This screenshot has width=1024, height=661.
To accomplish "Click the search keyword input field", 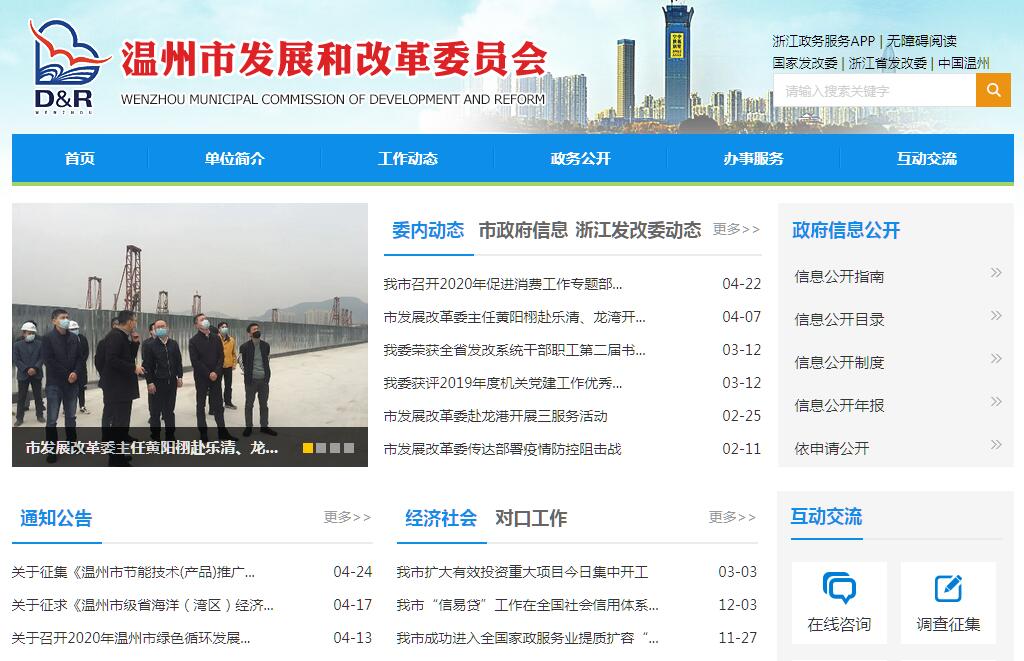I will 874,91.
